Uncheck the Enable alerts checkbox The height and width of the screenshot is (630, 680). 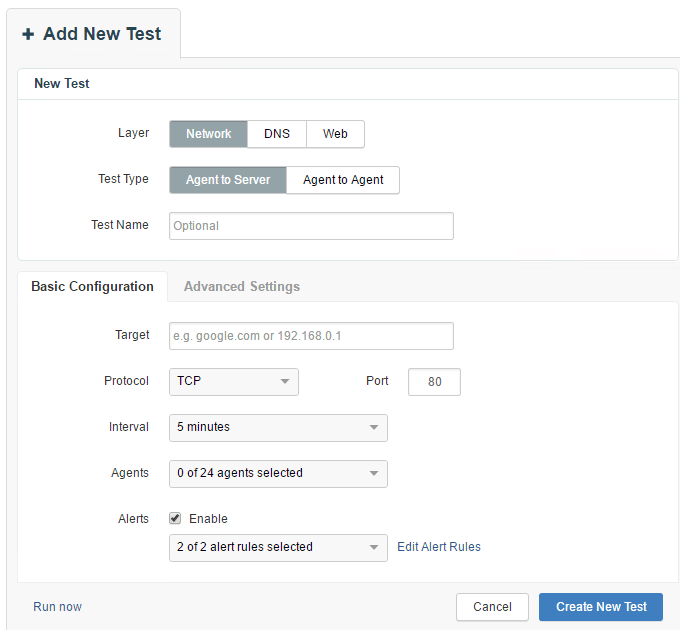(x=175, y=519)
